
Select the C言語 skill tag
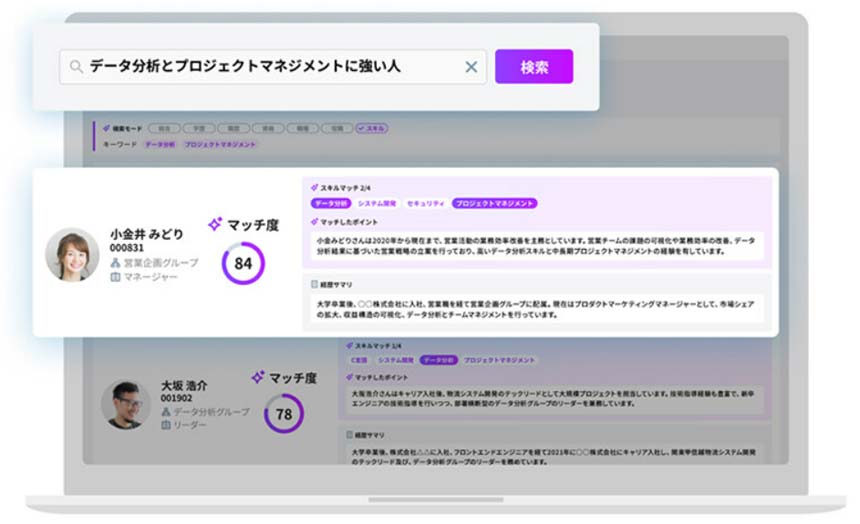[359, 360]
